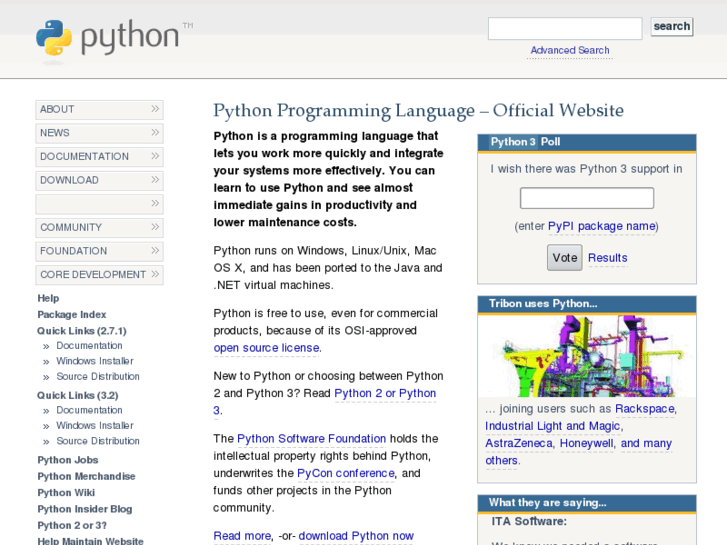Open the Help sidebar link
This screenshot has height=545, width=727.
(48, 298)
